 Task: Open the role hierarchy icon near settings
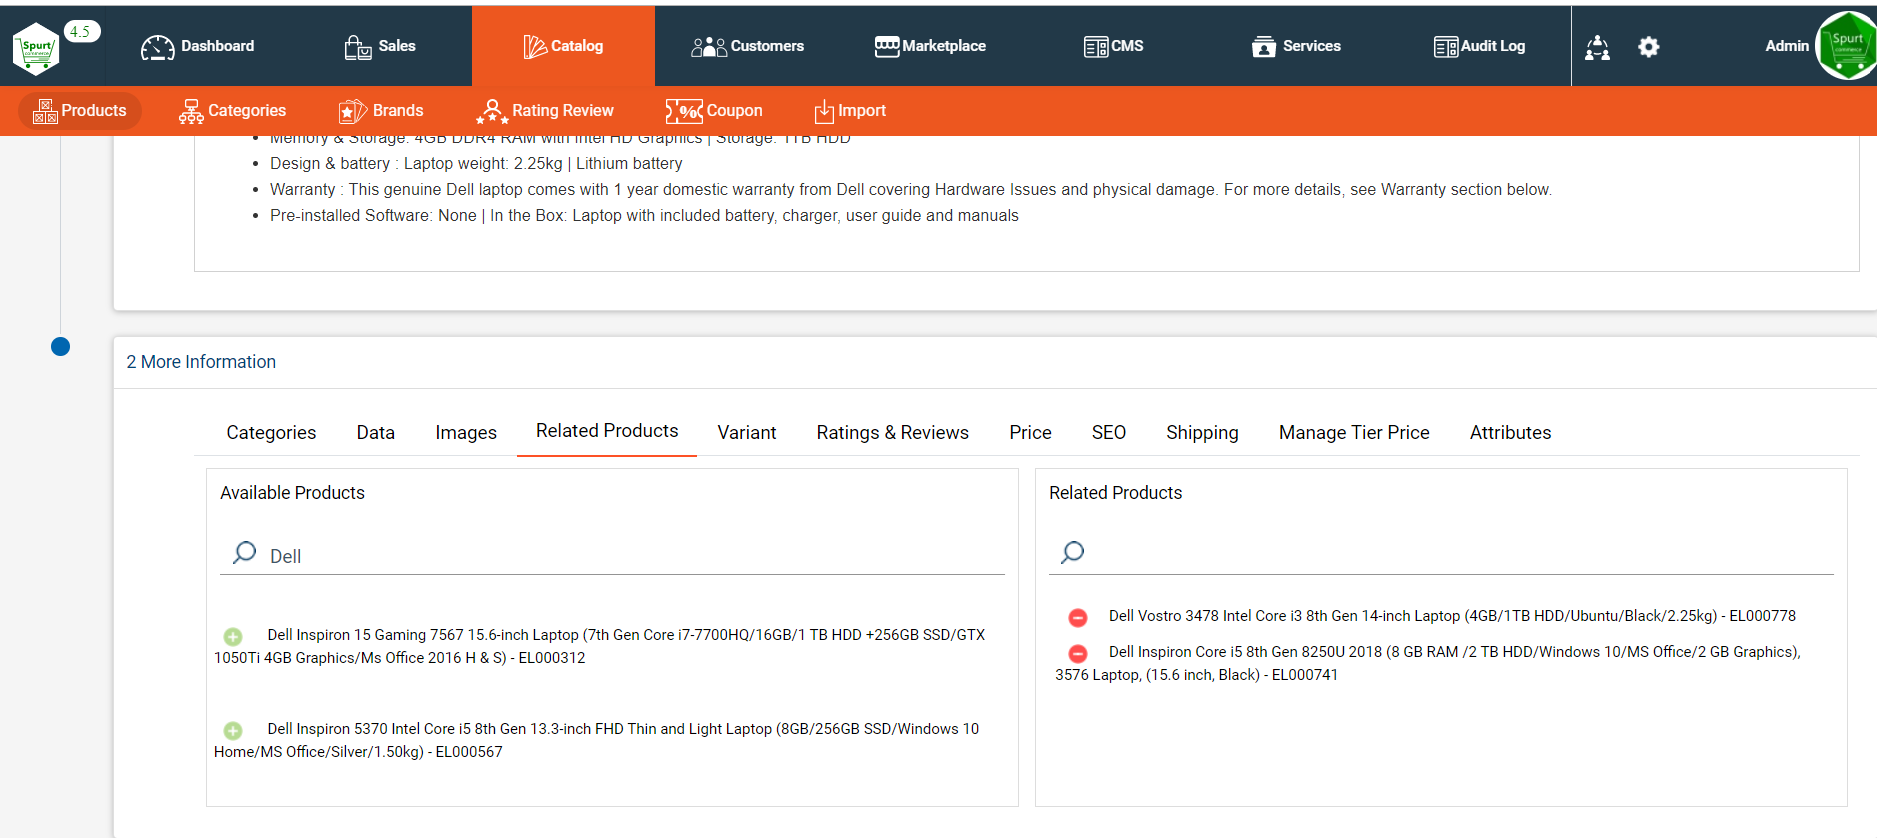point(1597,47)
